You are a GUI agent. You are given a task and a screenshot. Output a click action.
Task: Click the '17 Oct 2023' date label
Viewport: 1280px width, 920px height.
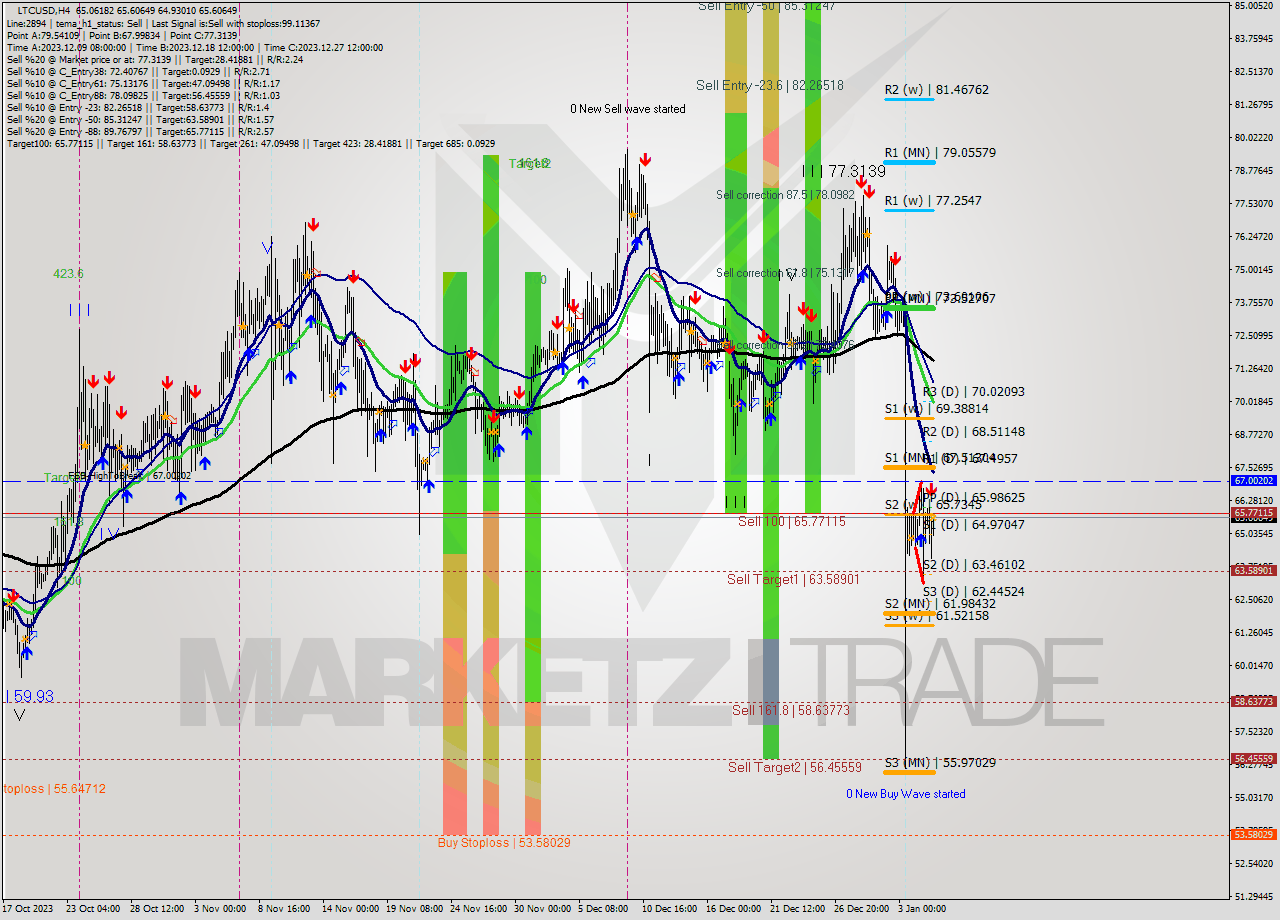click(28, 909)
